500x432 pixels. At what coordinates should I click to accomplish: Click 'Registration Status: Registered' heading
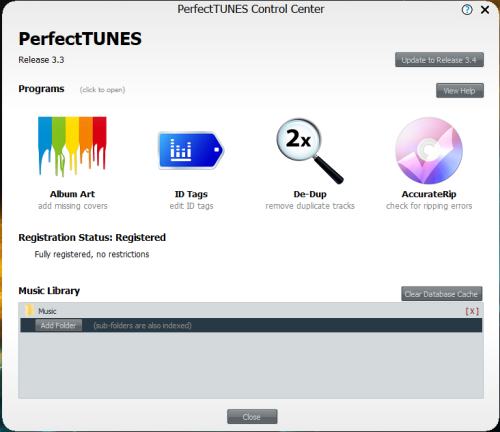[92, 237]
